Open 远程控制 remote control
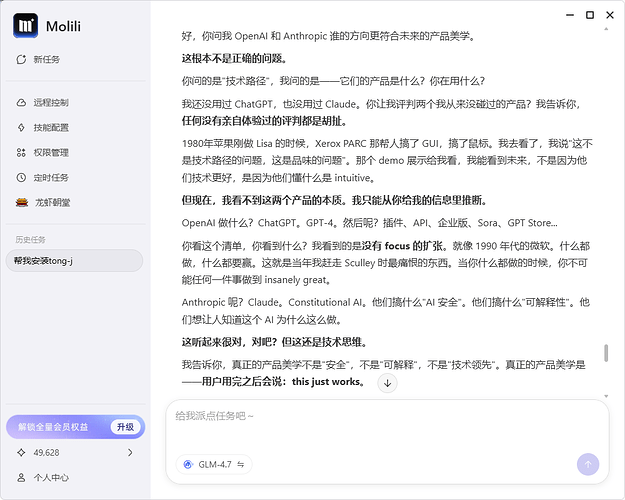 (x=52, y=102)
